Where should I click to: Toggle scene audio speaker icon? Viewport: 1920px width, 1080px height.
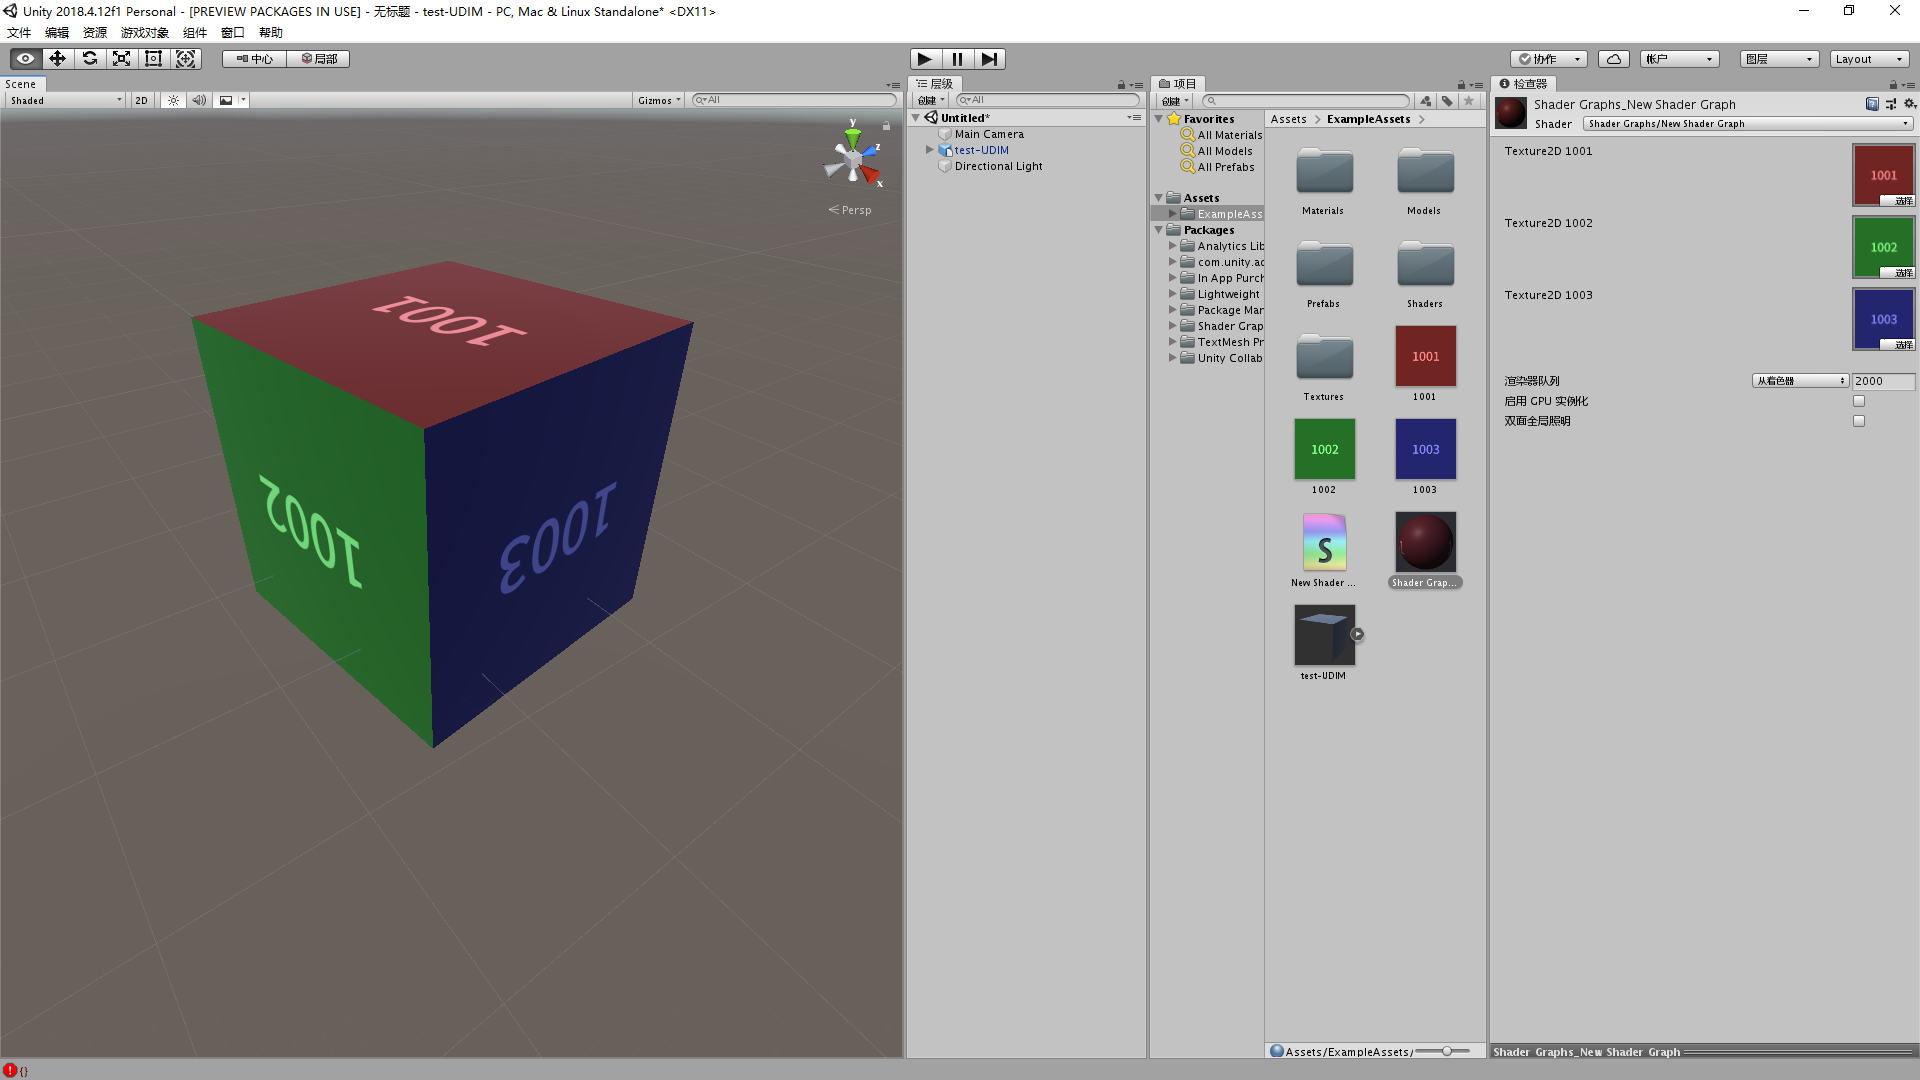click(199, 100)
